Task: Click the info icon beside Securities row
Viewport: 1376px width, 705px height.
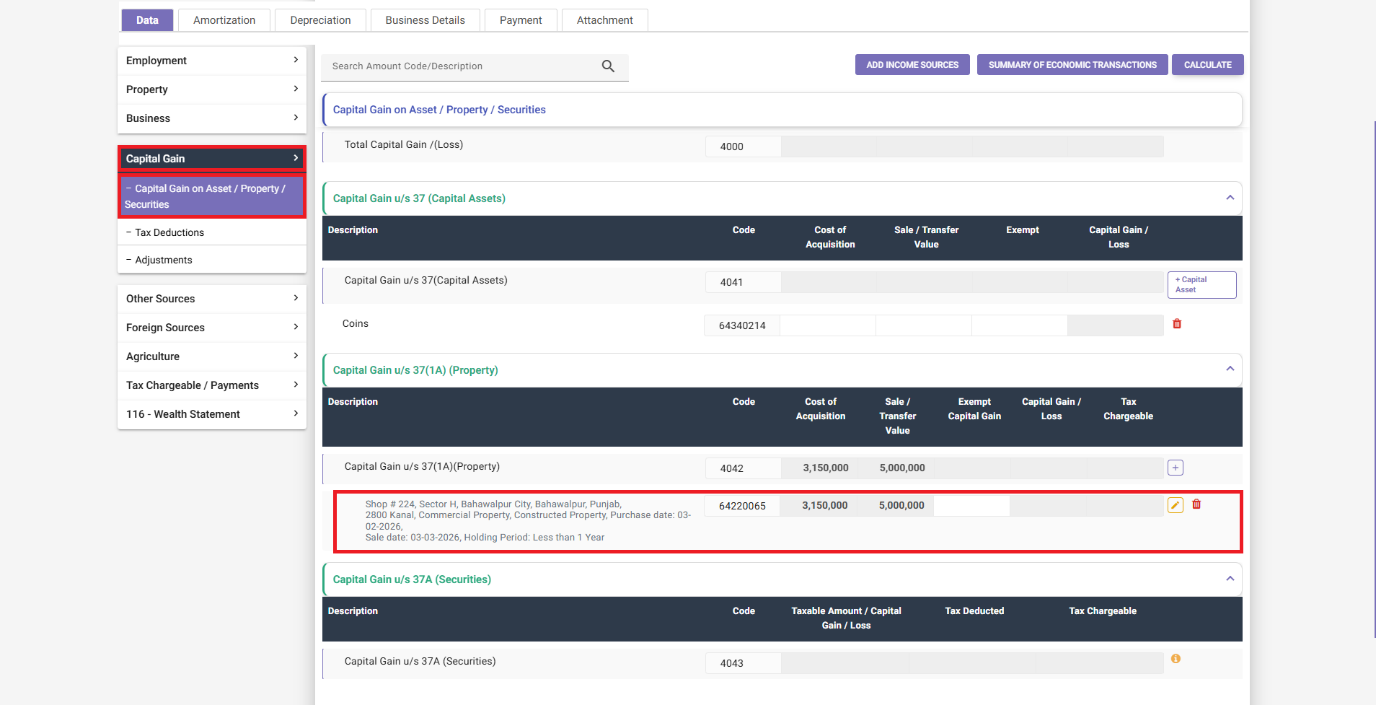Action: pyautogui.click(x=1176, y=659)
